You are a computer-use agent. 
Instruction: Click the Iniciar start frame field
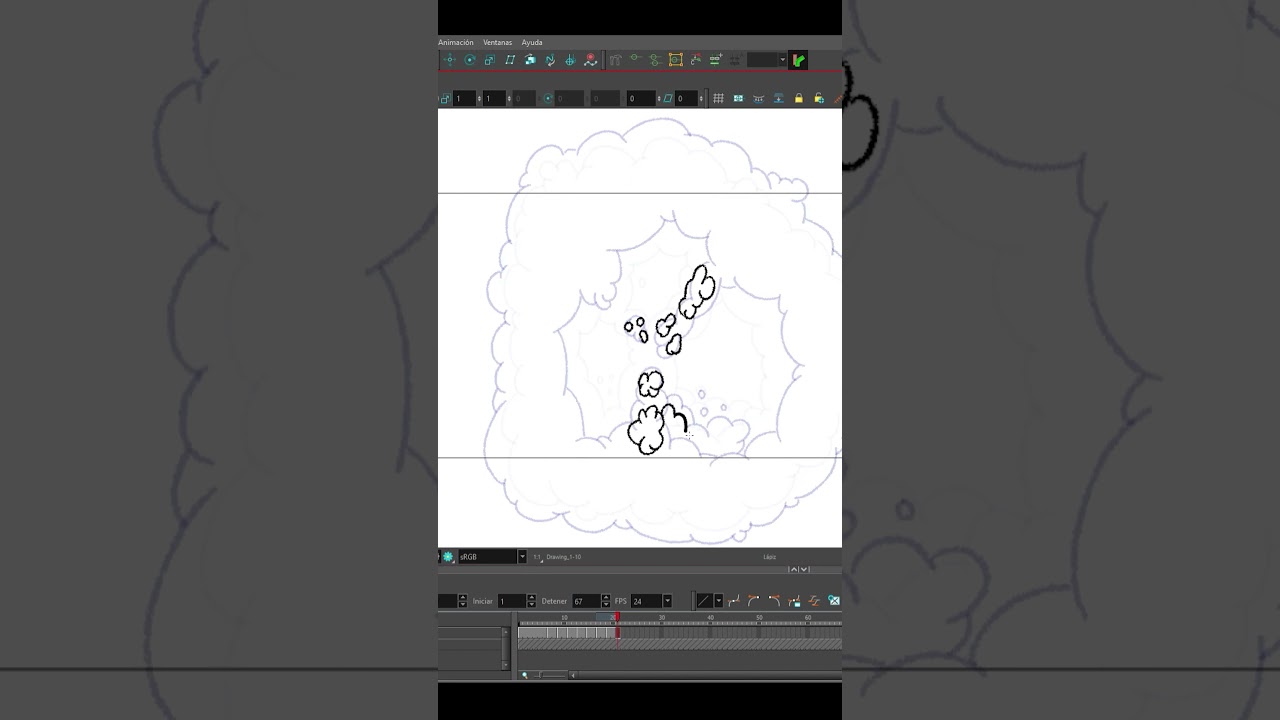pyautogui.click(x=511, y=601)
